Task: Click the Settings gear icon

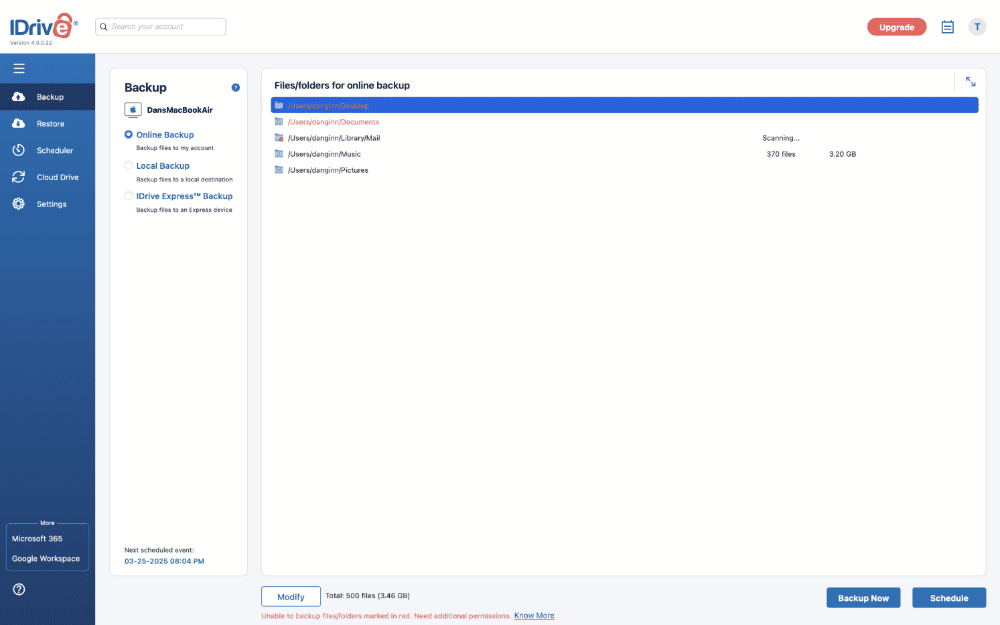Action: (x=18, y=204)
